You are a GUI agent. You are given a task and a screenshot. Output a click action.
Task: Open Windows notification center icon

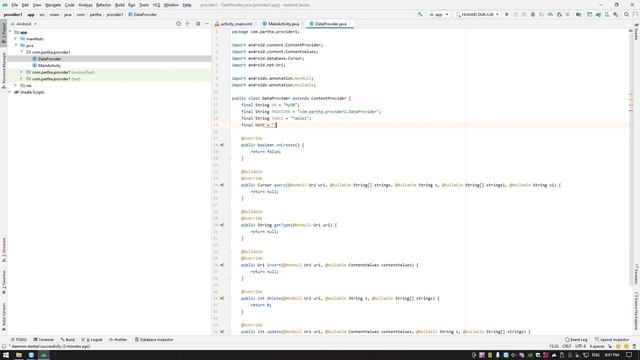[x=629, y=355]
